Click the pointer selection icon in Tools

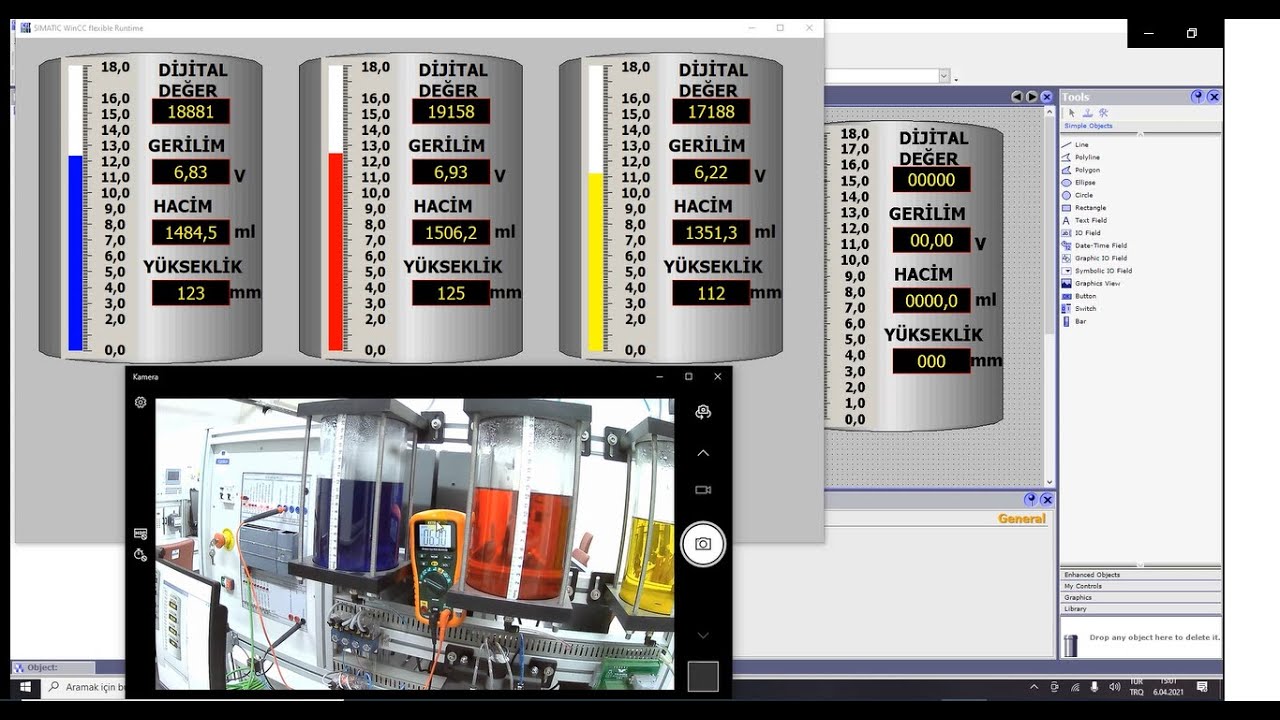(1072, 113)
